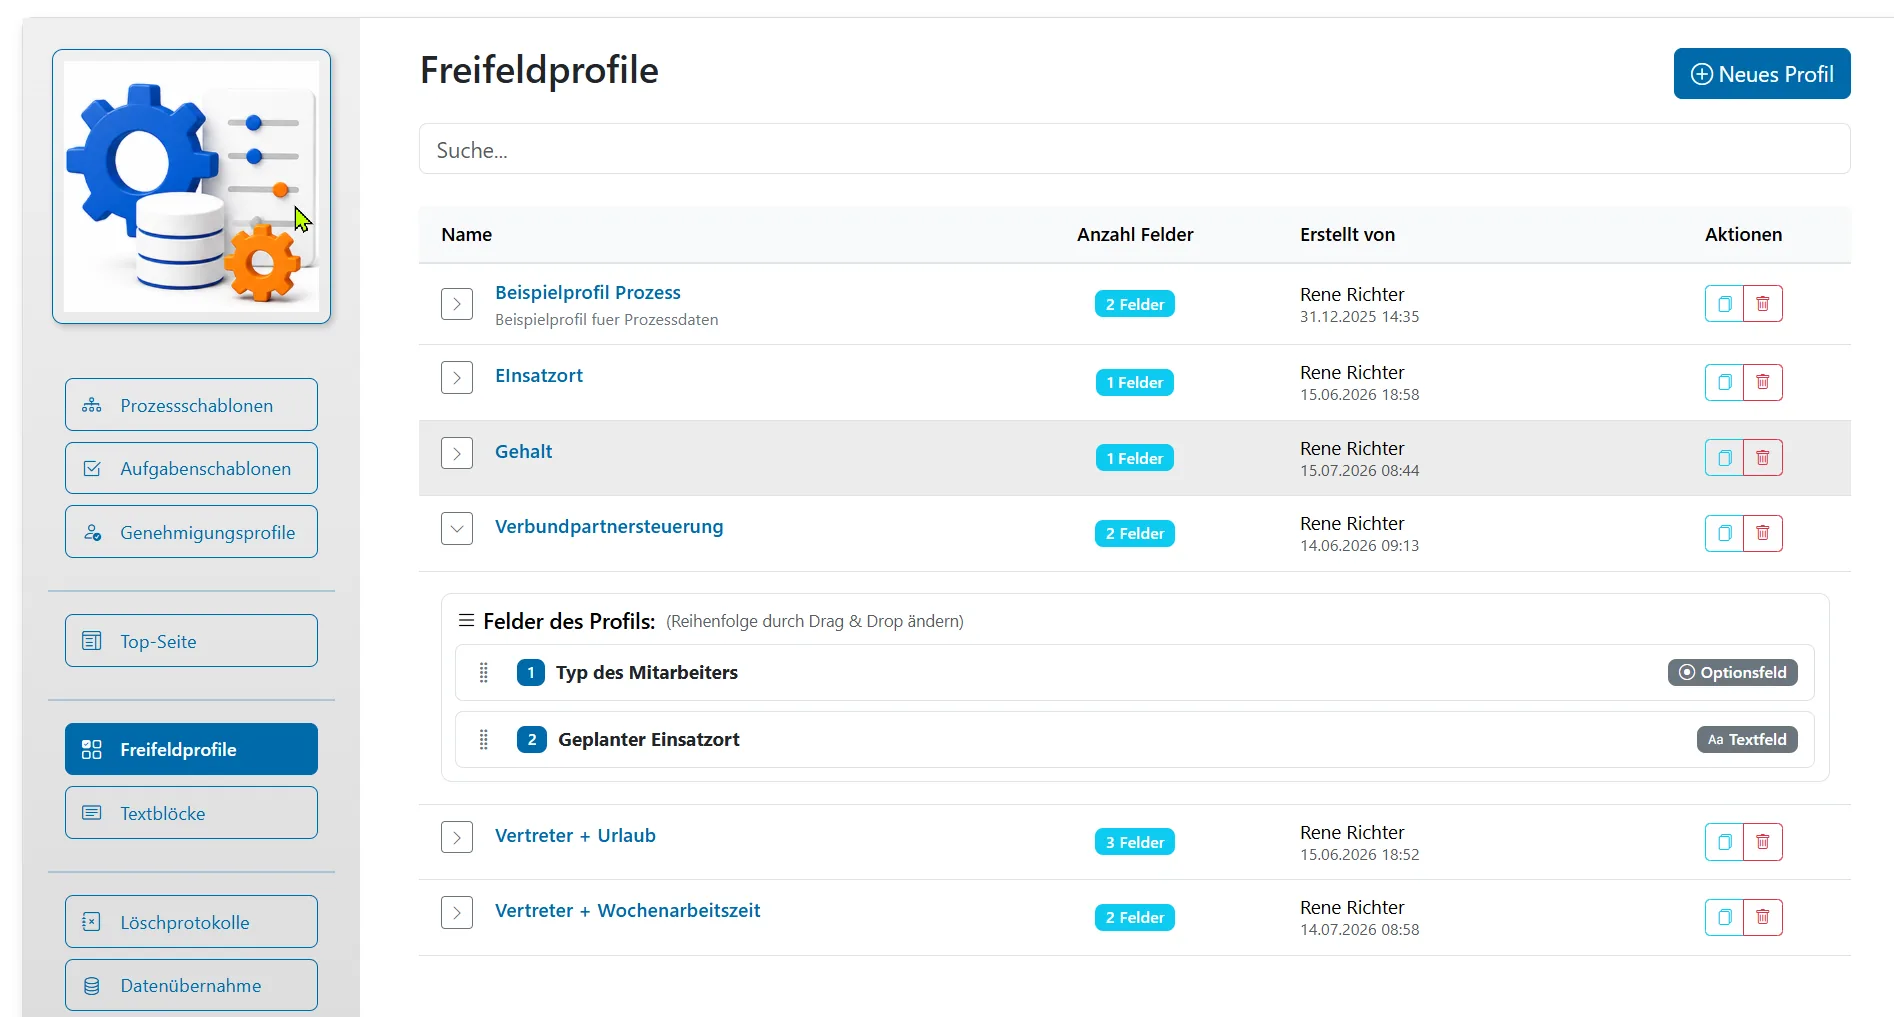Copy the Beispielprofil Prozess profile
This screenshot has height=1017, width=1894.
1724,304
